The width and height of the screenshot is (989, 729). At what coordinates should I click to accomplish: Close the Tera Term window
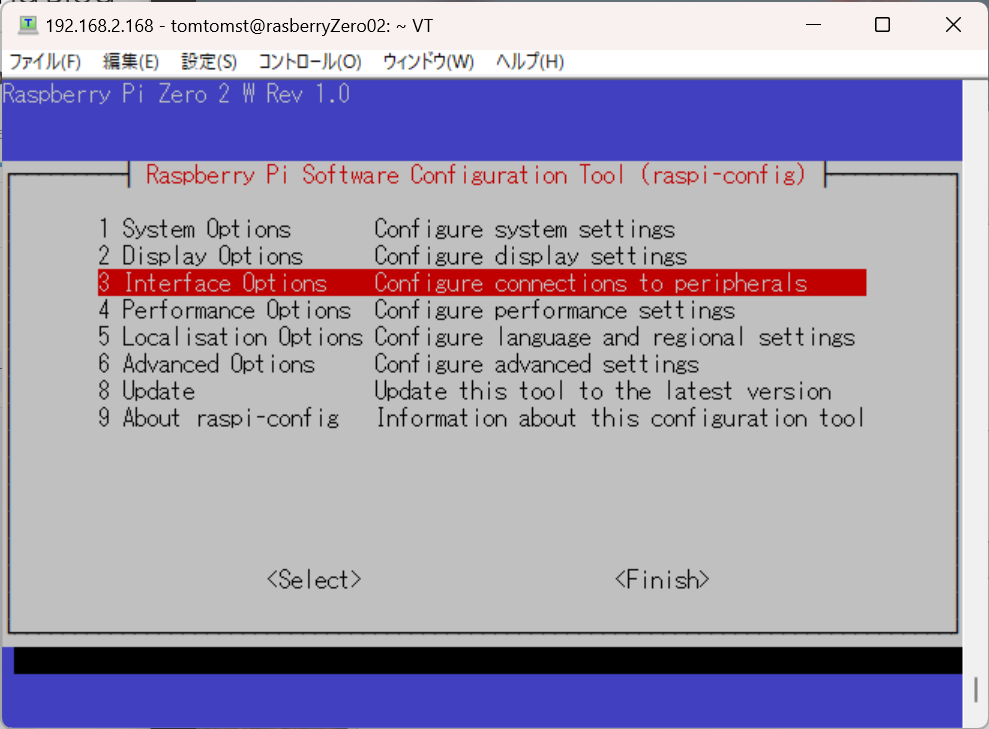[x=953, y=25]
